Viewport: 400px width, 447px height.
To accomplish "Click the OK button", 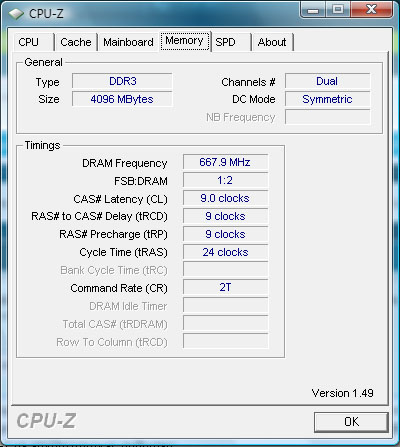I will tap(351, 422).
